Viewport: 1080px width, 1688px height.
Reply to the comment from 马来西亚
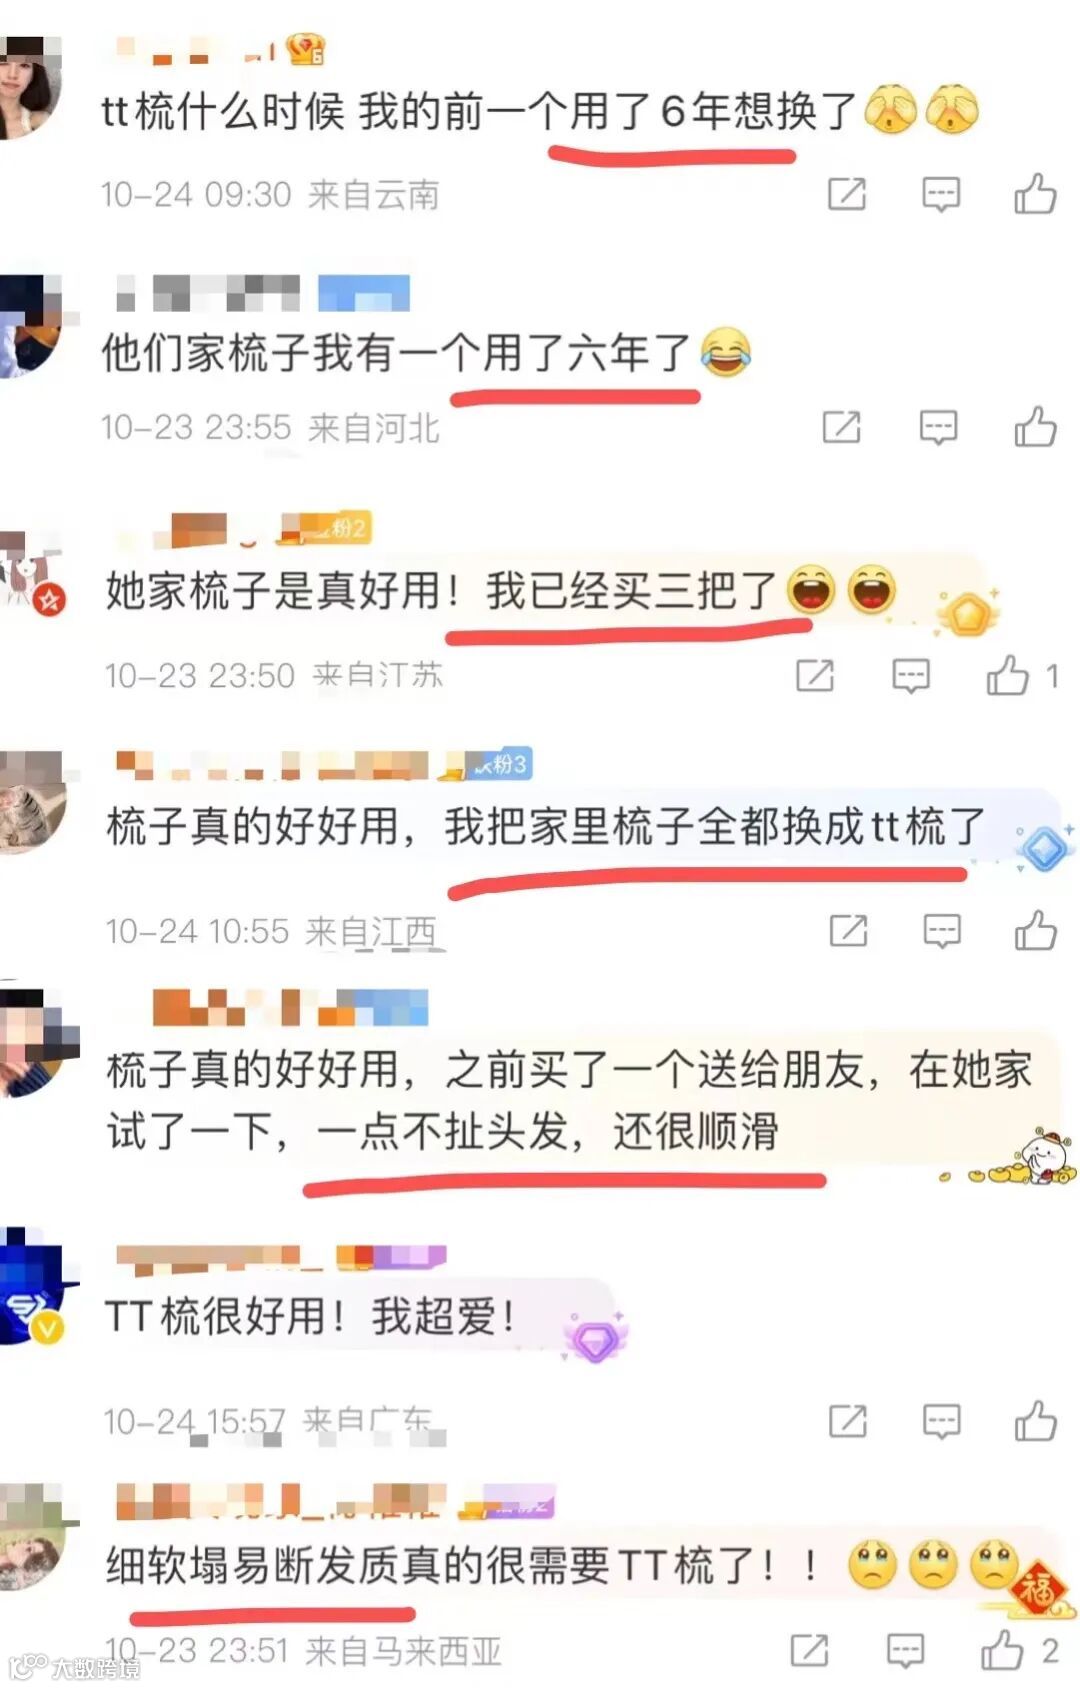905,1651
